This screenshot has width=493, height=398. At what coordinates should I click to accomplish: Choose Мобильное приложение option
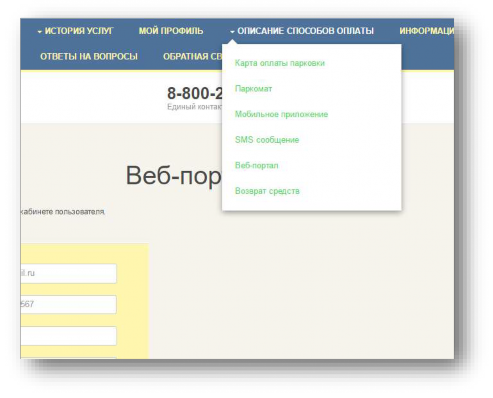[x=281, y=114]
